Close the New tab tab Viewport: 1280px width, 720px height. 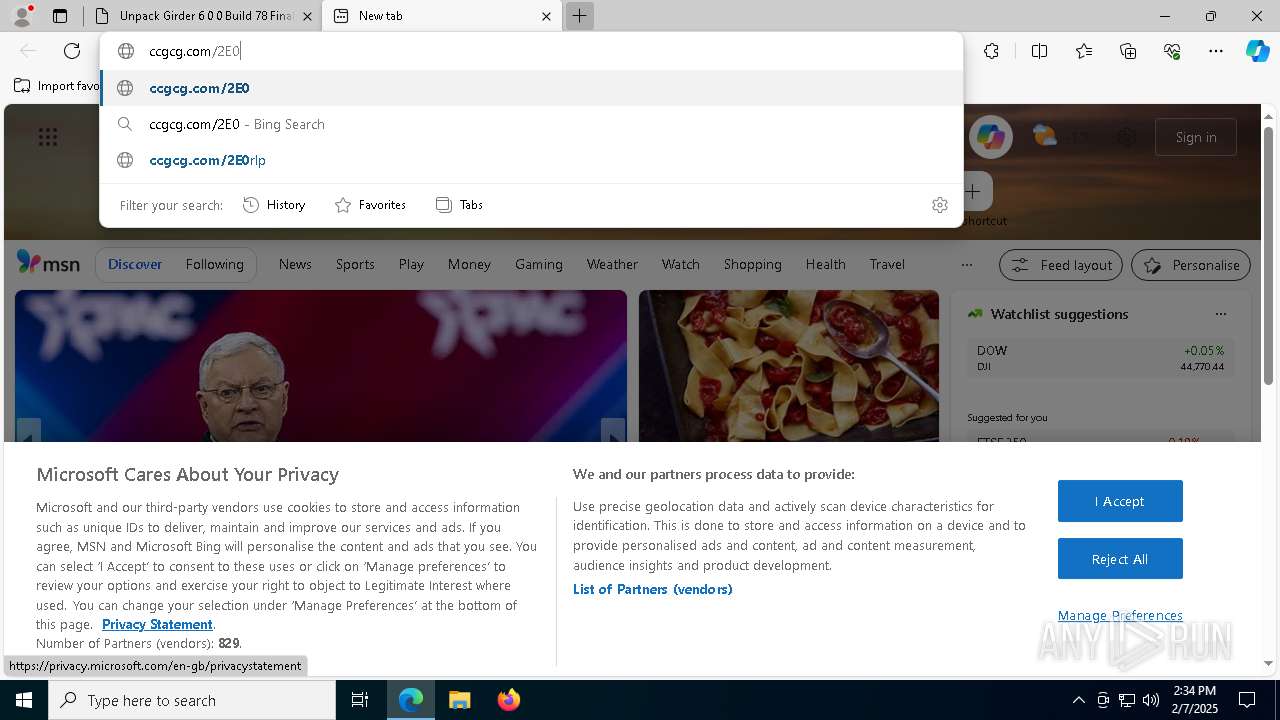[x=546, y=16]
